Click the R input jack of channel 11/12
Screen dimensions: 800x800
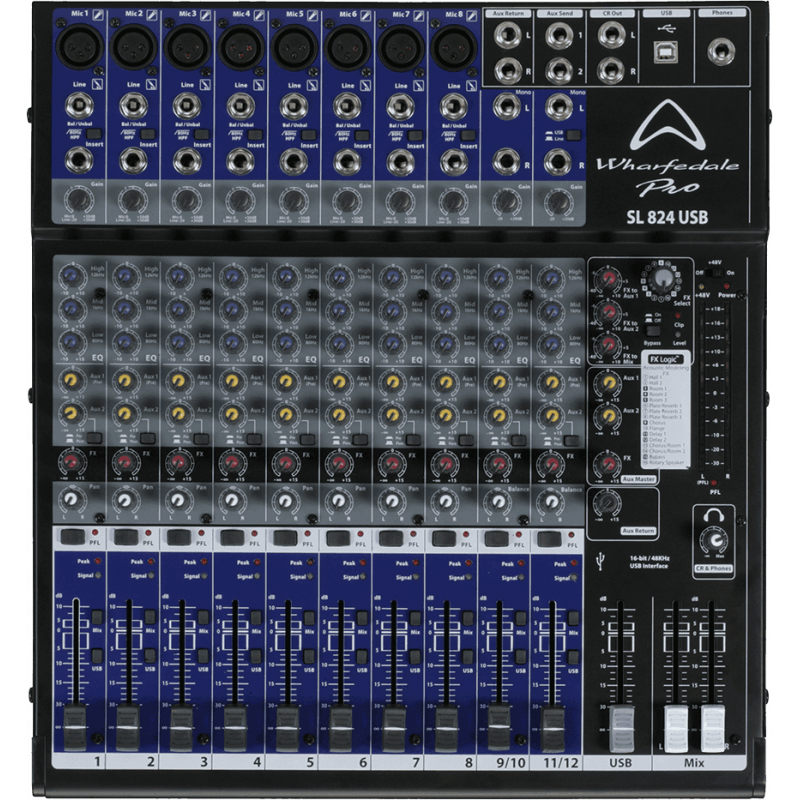point(558,163)
